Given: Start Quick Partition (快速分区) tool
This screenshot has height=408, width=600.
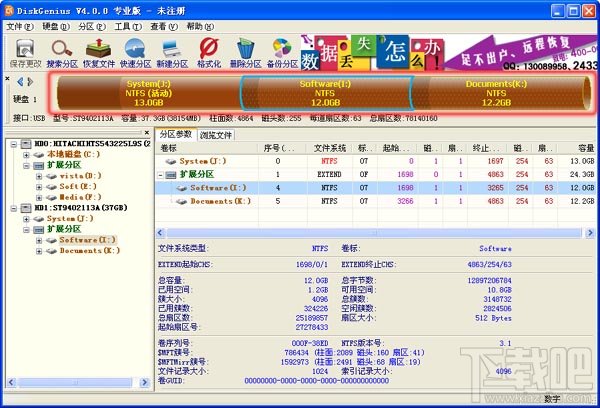Looking at the screenshot, I should click(135, 54).
